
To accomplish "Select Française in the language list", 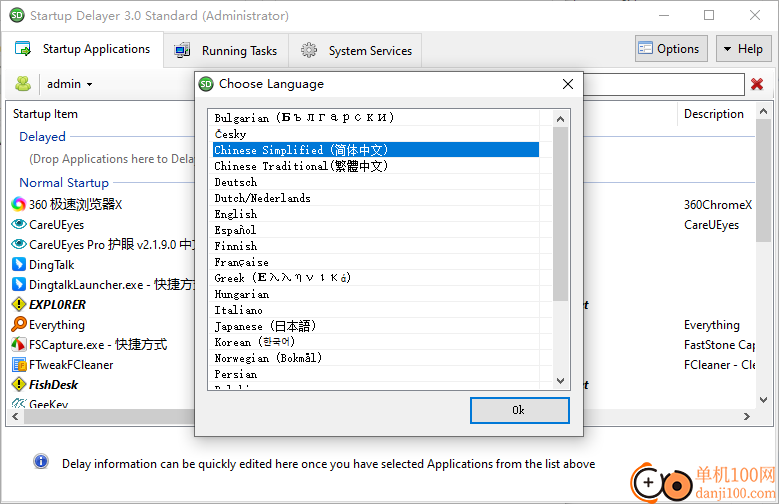I will click(x=376, y=262).
